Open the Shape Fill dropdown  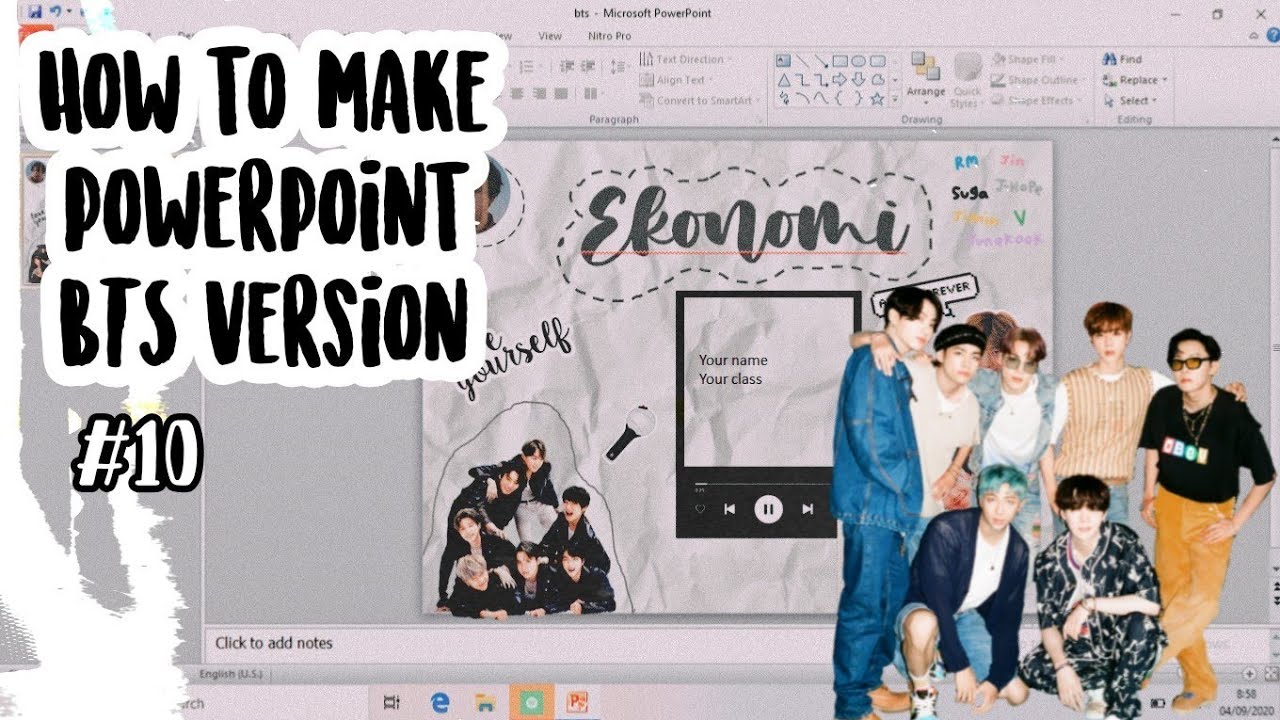pyautogui.click(x=1028, y=59)
